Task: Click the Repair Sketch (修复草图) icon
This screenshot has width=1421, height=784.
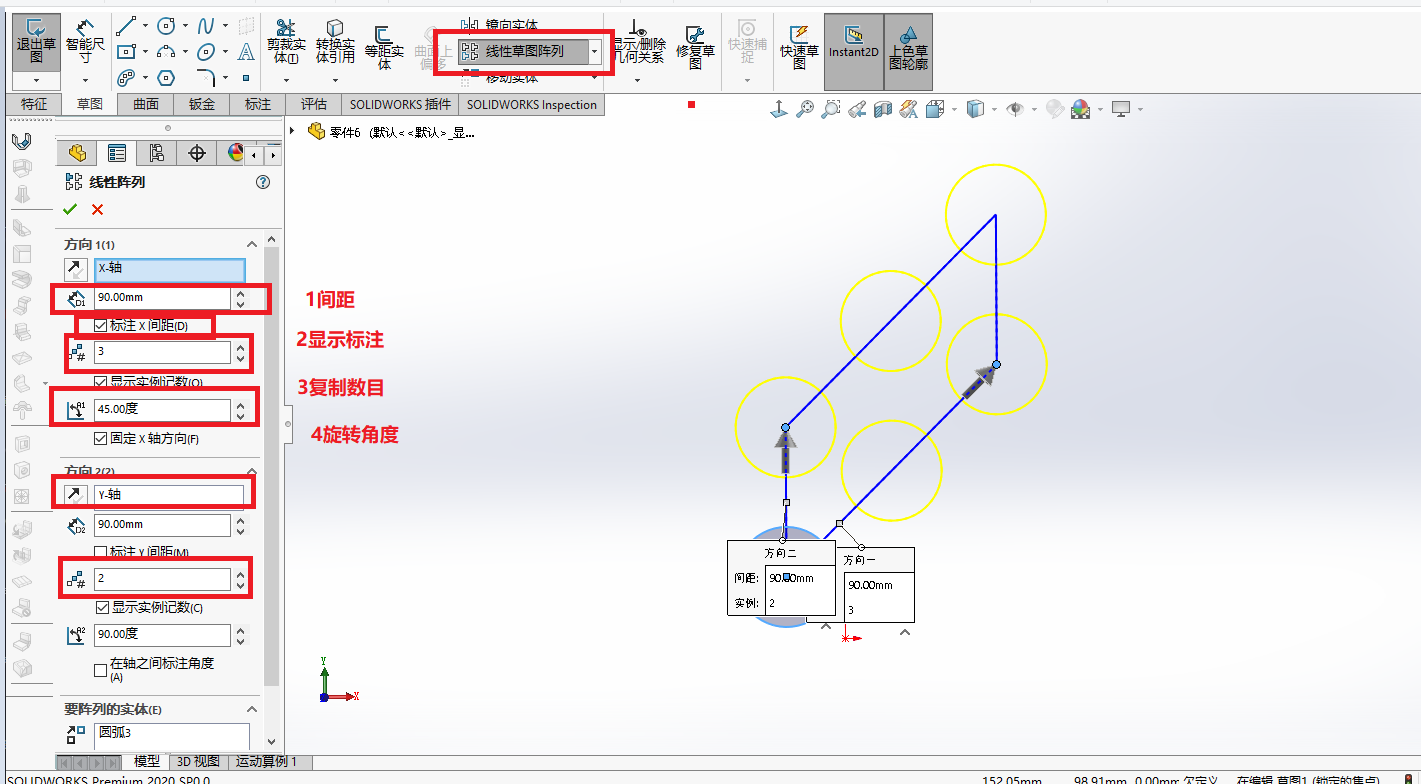Action: (695, 45)
